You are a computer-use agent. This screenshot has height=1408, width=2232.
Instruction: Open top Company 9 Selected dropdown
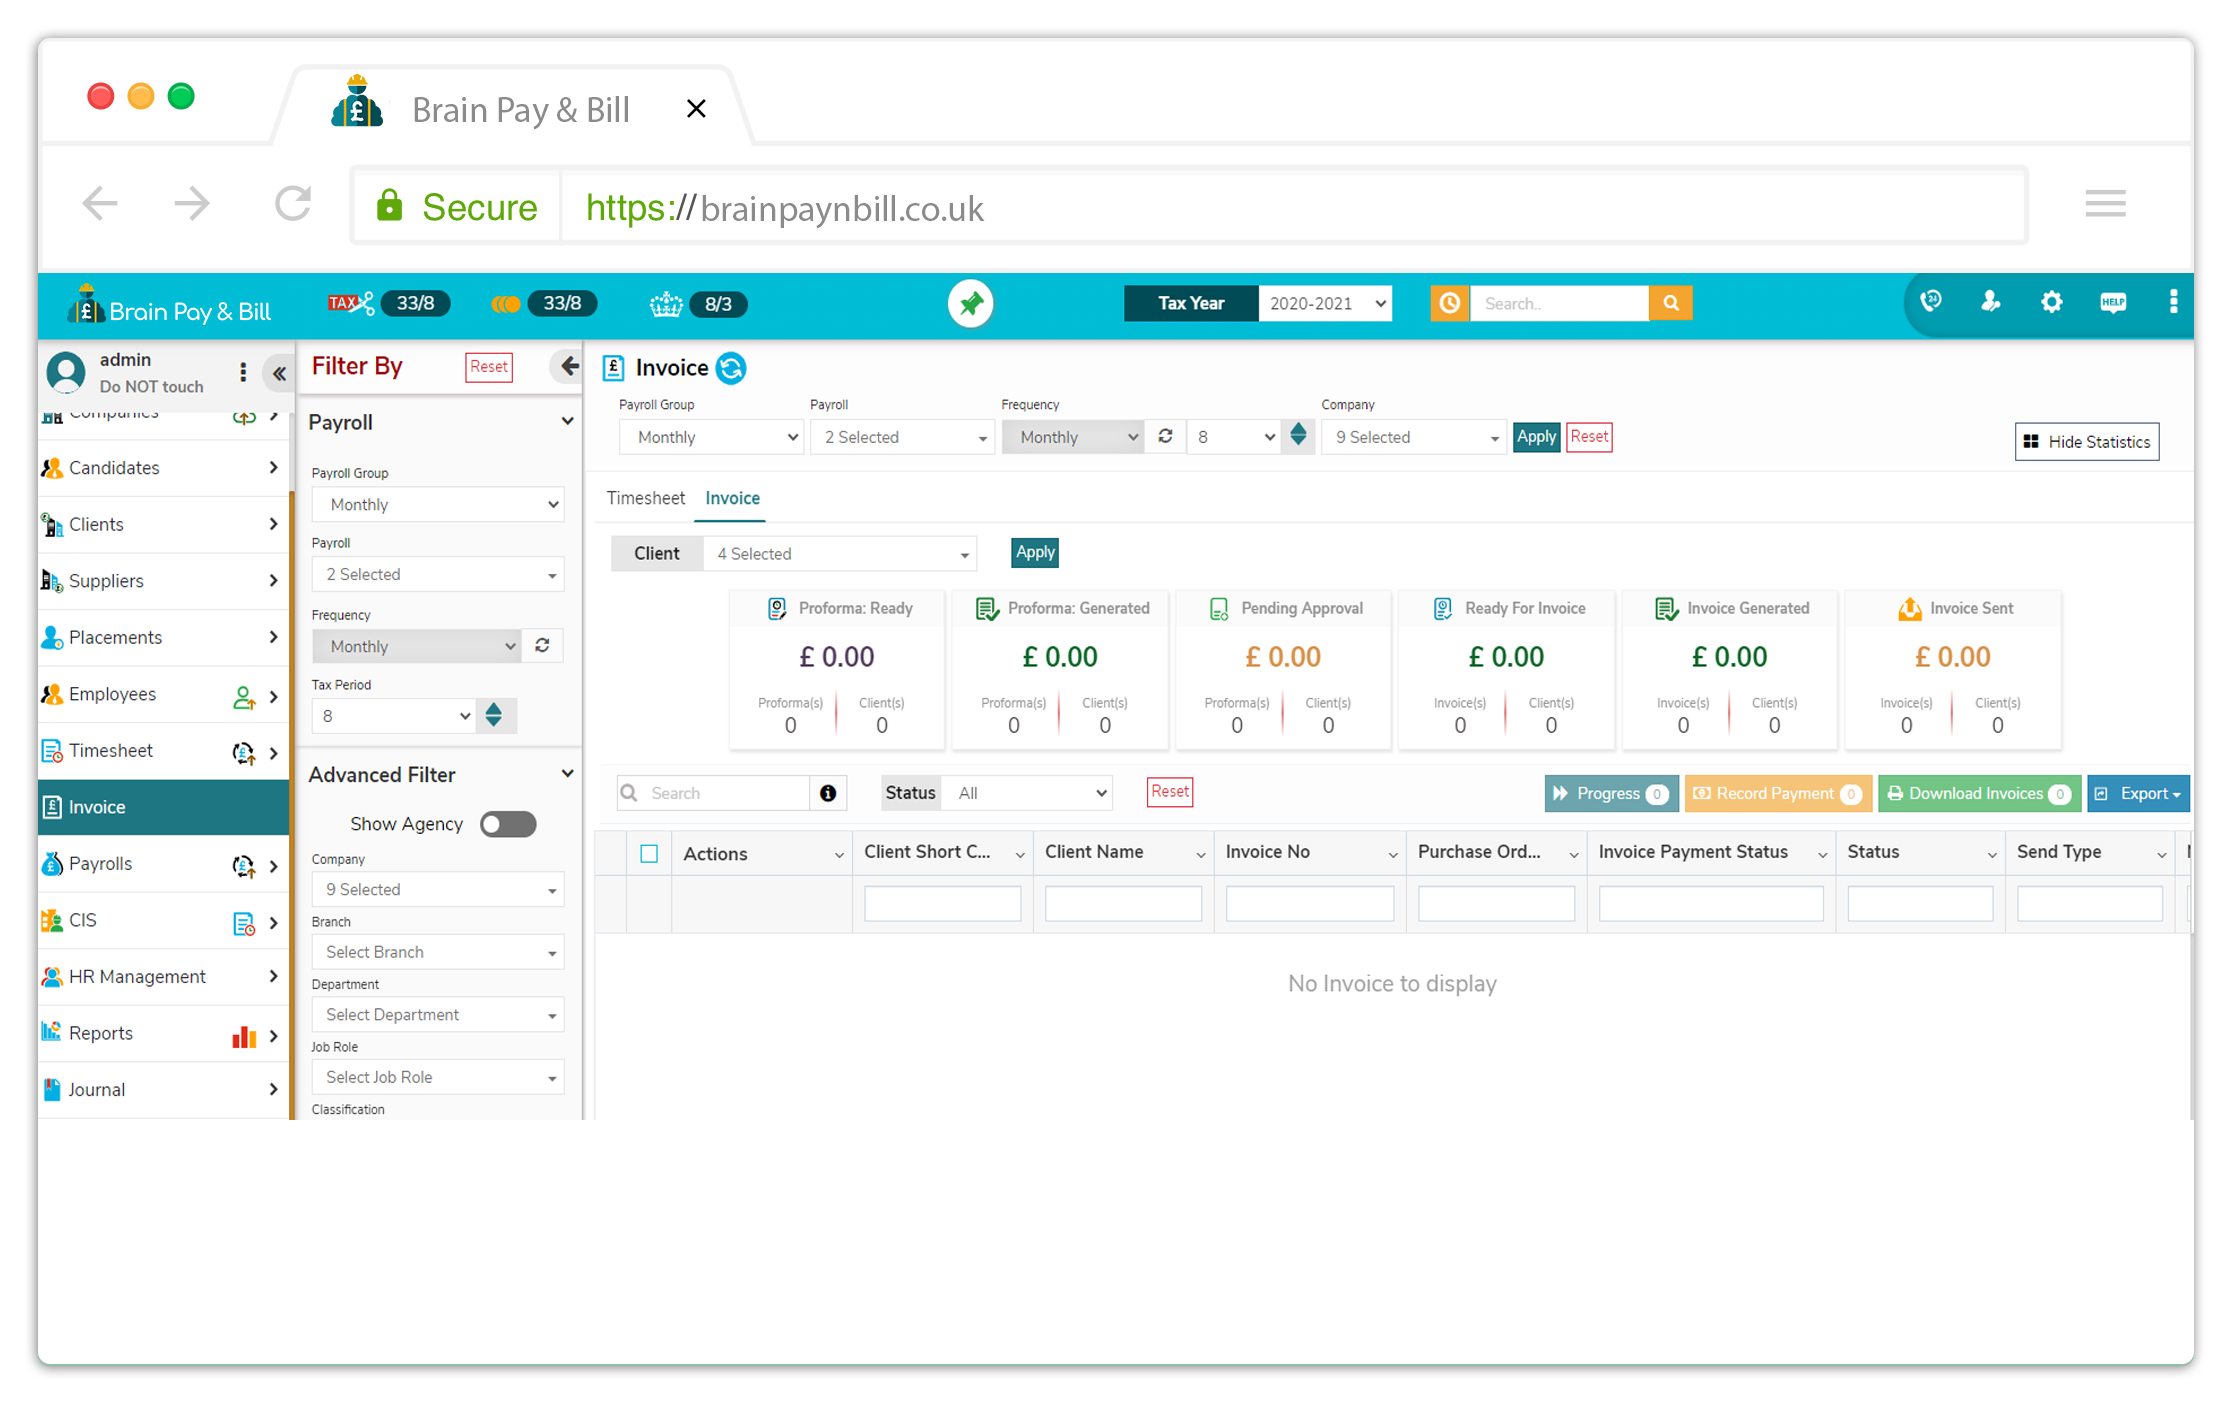pyautogui.click(x=1413, y=437)
